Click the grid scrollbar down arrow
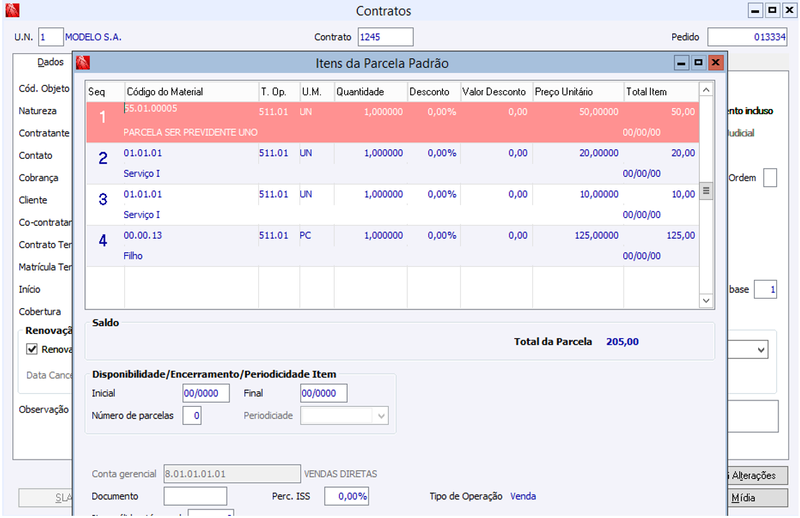Screen dimensions: 800x518 pos(706,301)
